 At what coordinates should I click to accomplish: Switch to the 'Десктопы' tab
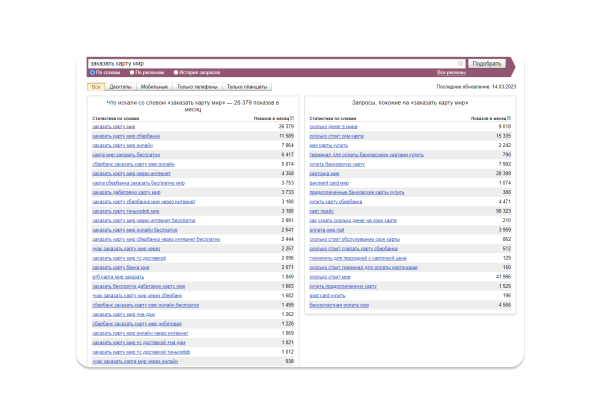click(x=120, y=87)
